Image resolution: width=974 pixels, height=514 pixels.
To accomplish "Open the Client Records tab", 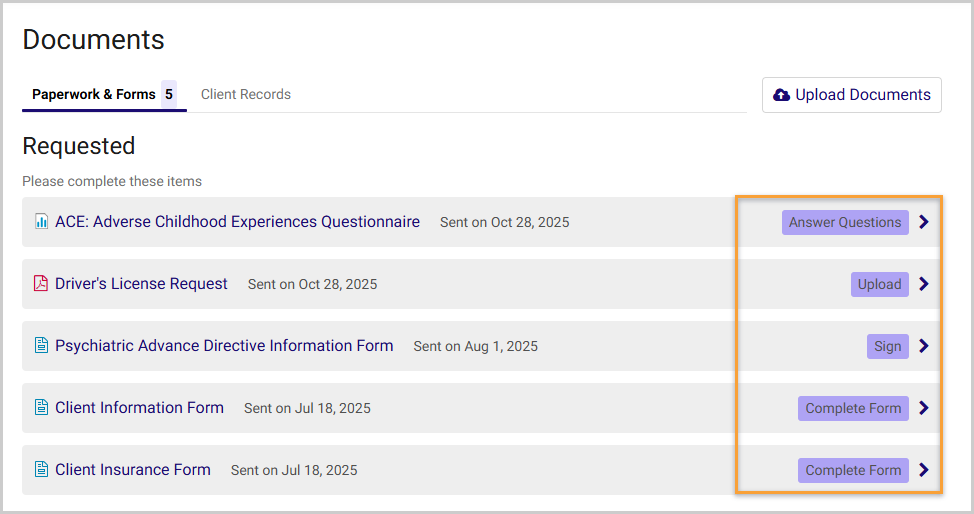I will (246, 95).
